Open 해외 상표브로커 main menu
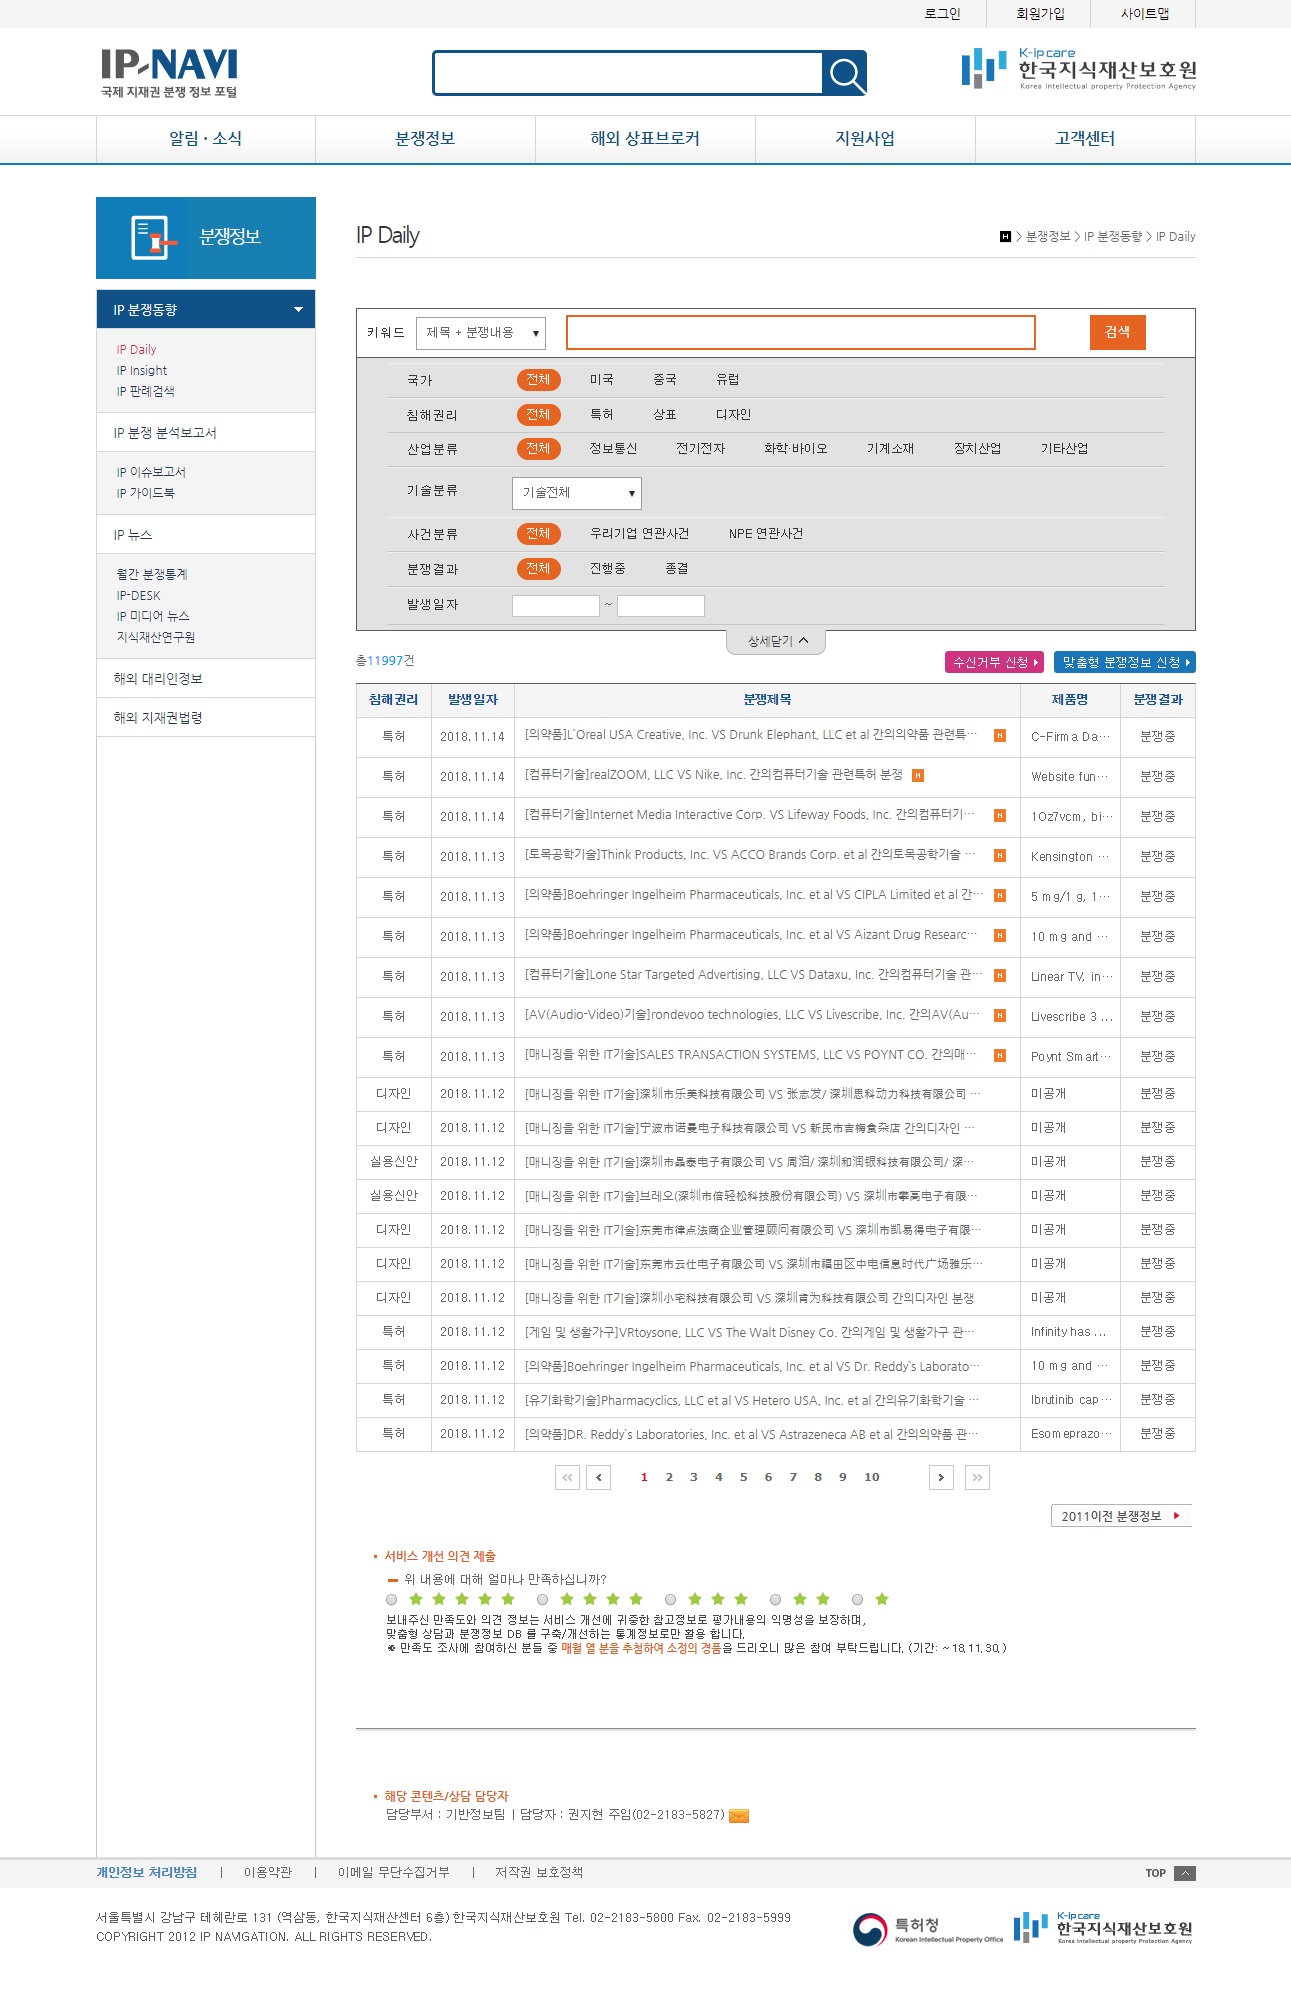The height and width of the screenshot is (1990, 1291). [646, 139]
